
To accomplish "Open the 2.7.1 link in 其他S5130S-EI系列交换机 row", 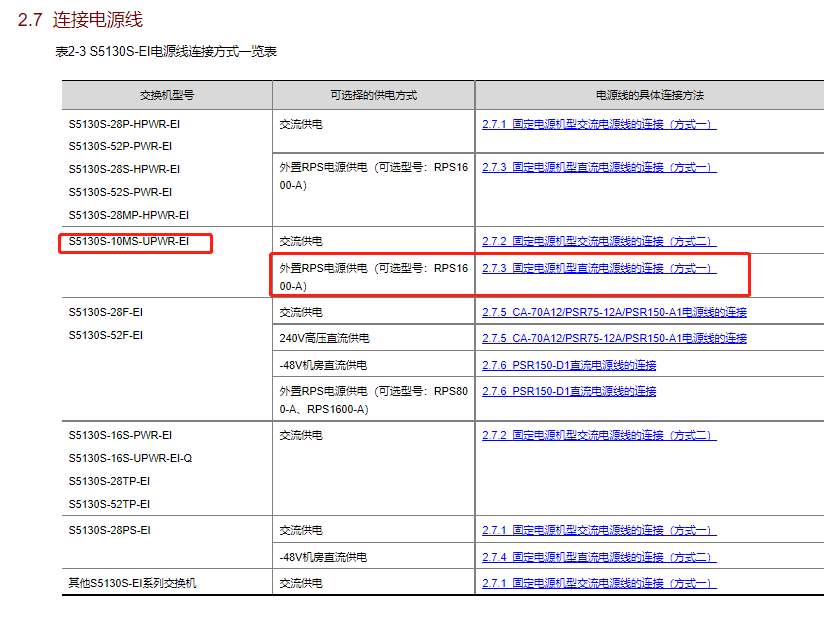I will (x=599, y=583).
